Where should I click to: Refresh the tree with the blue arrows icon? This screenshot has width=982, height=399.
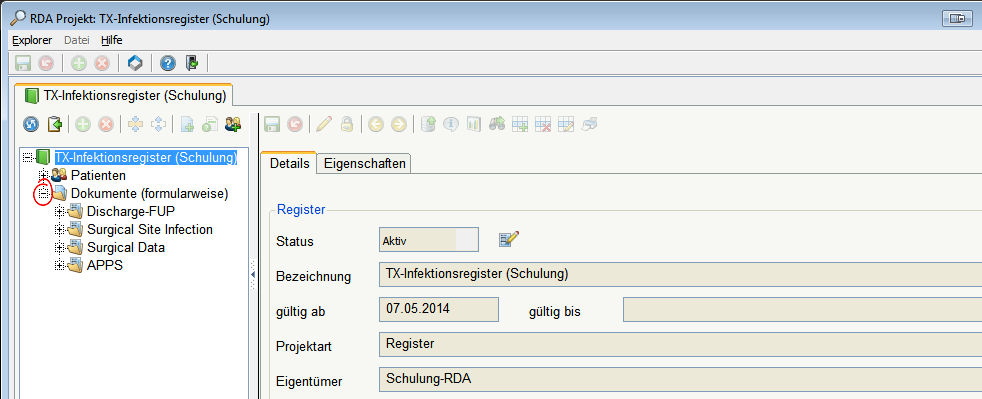(31, 125)
